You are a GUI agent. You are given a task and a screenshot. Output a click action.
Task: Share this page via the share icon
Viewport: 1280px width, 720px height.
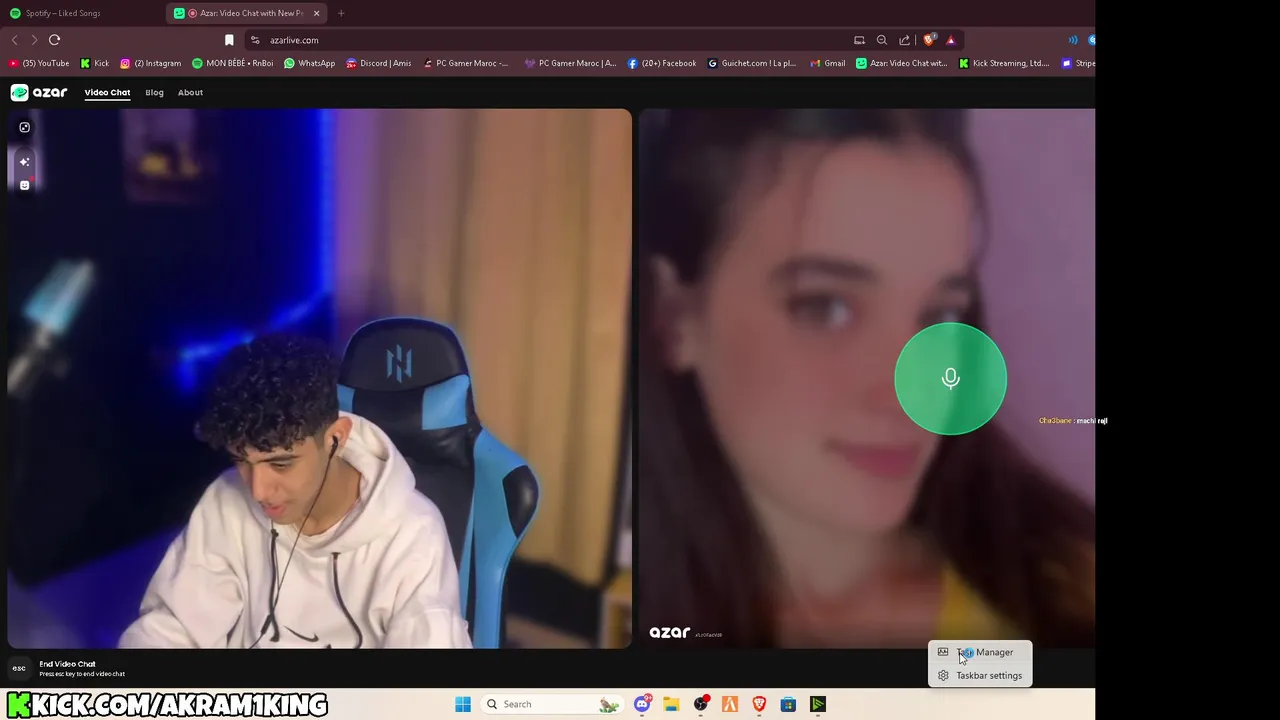(x=904, y=40)
